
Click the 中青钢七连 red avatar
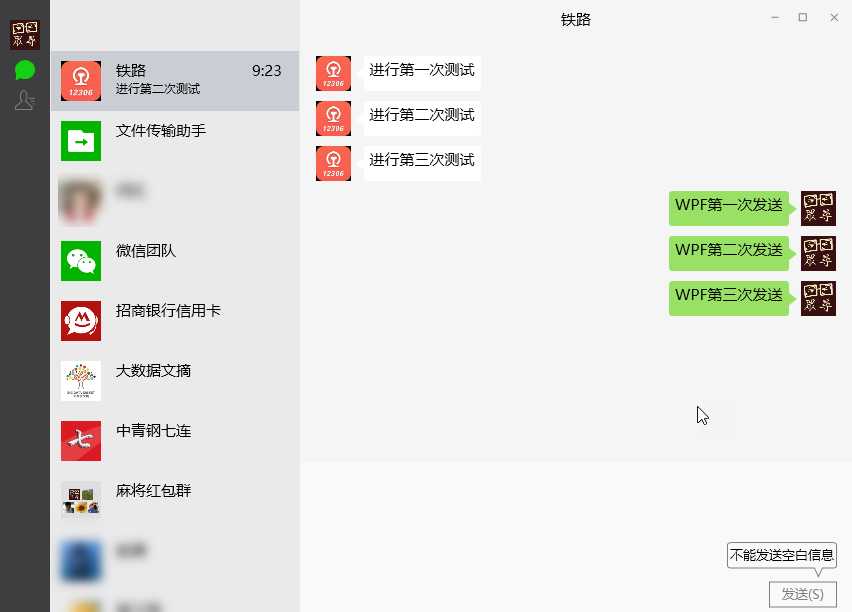click(x=81, y=441)
